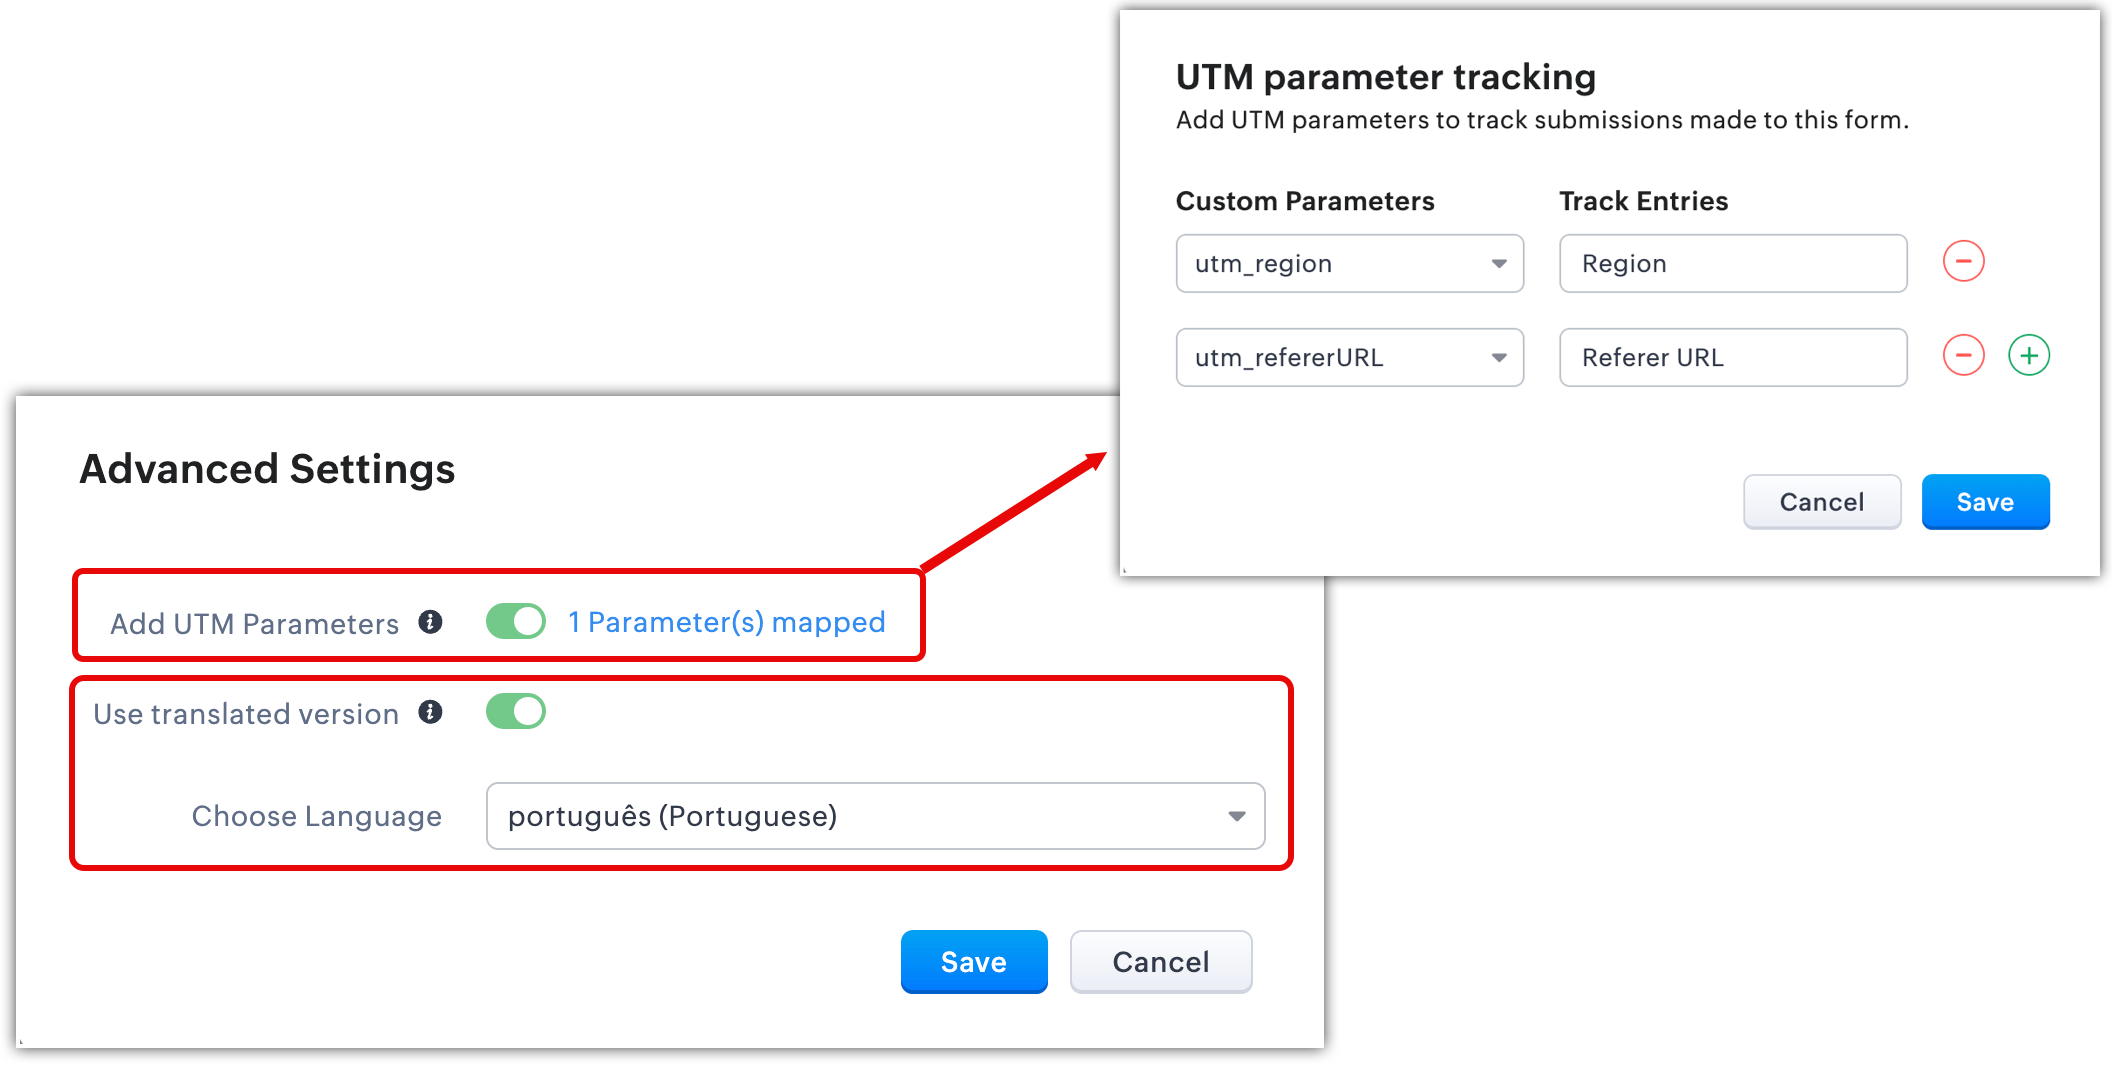Save the UTM parameter tracking dialog
Image resolution: width=2112 pixels, height=1076 pixels.
point(1985,502)
